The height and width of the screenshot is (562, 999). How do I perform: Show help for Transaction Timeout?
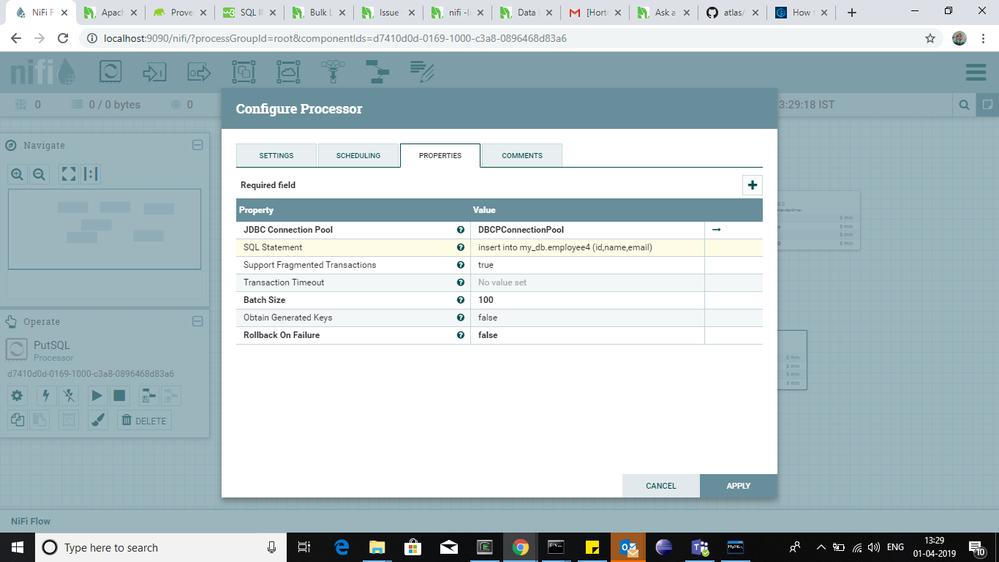tap(460, 282)
